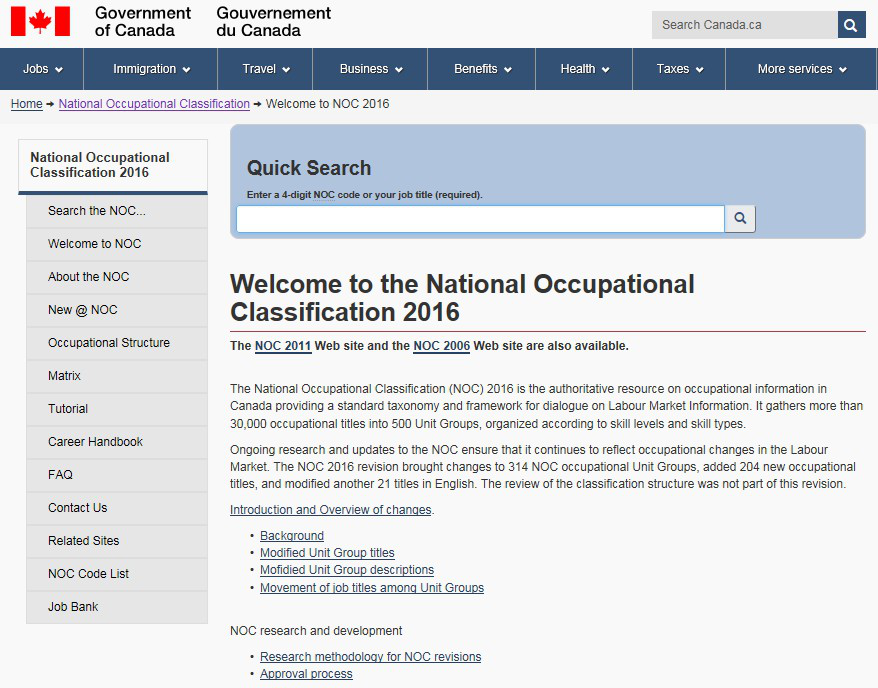Open the Taxes dropdown menu
878x688 pixels.
679,69
